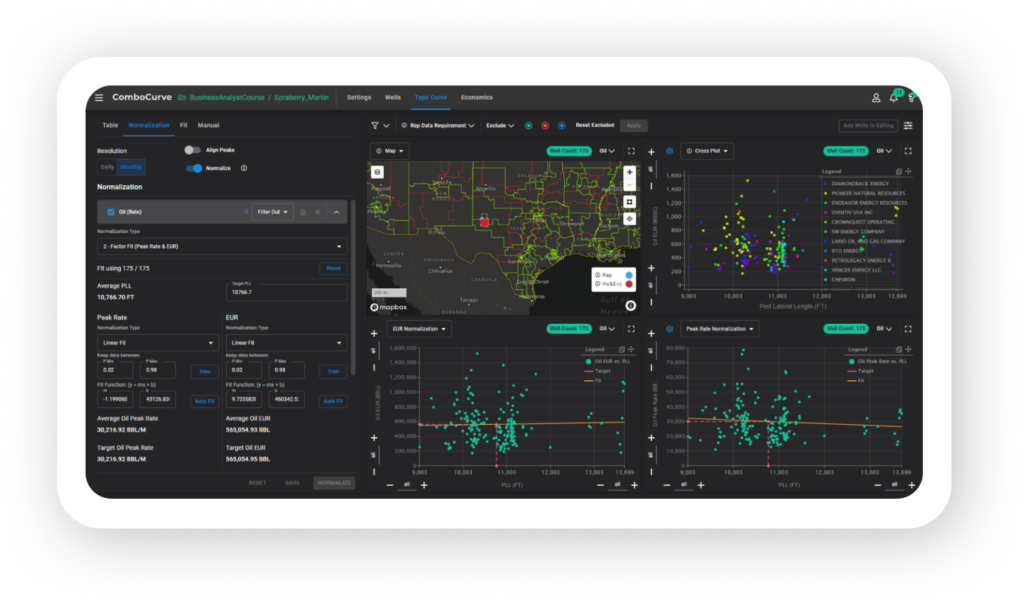
Task: Zoom in on the map
Action: coord(629,172)
